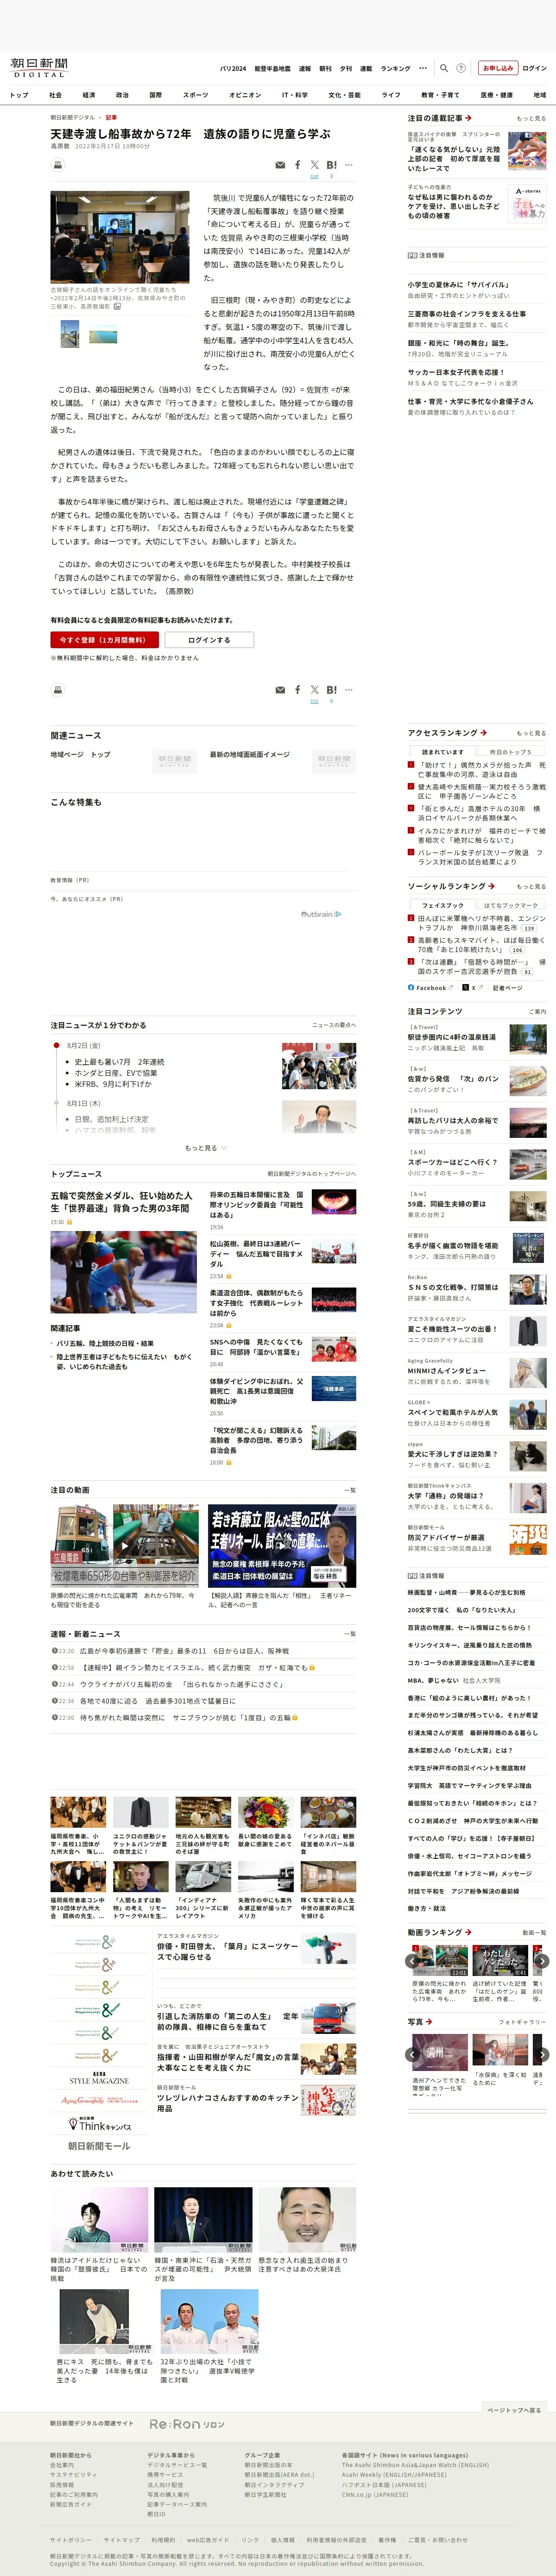Open 地域ページ トップ related news link

tap(80, 755)
